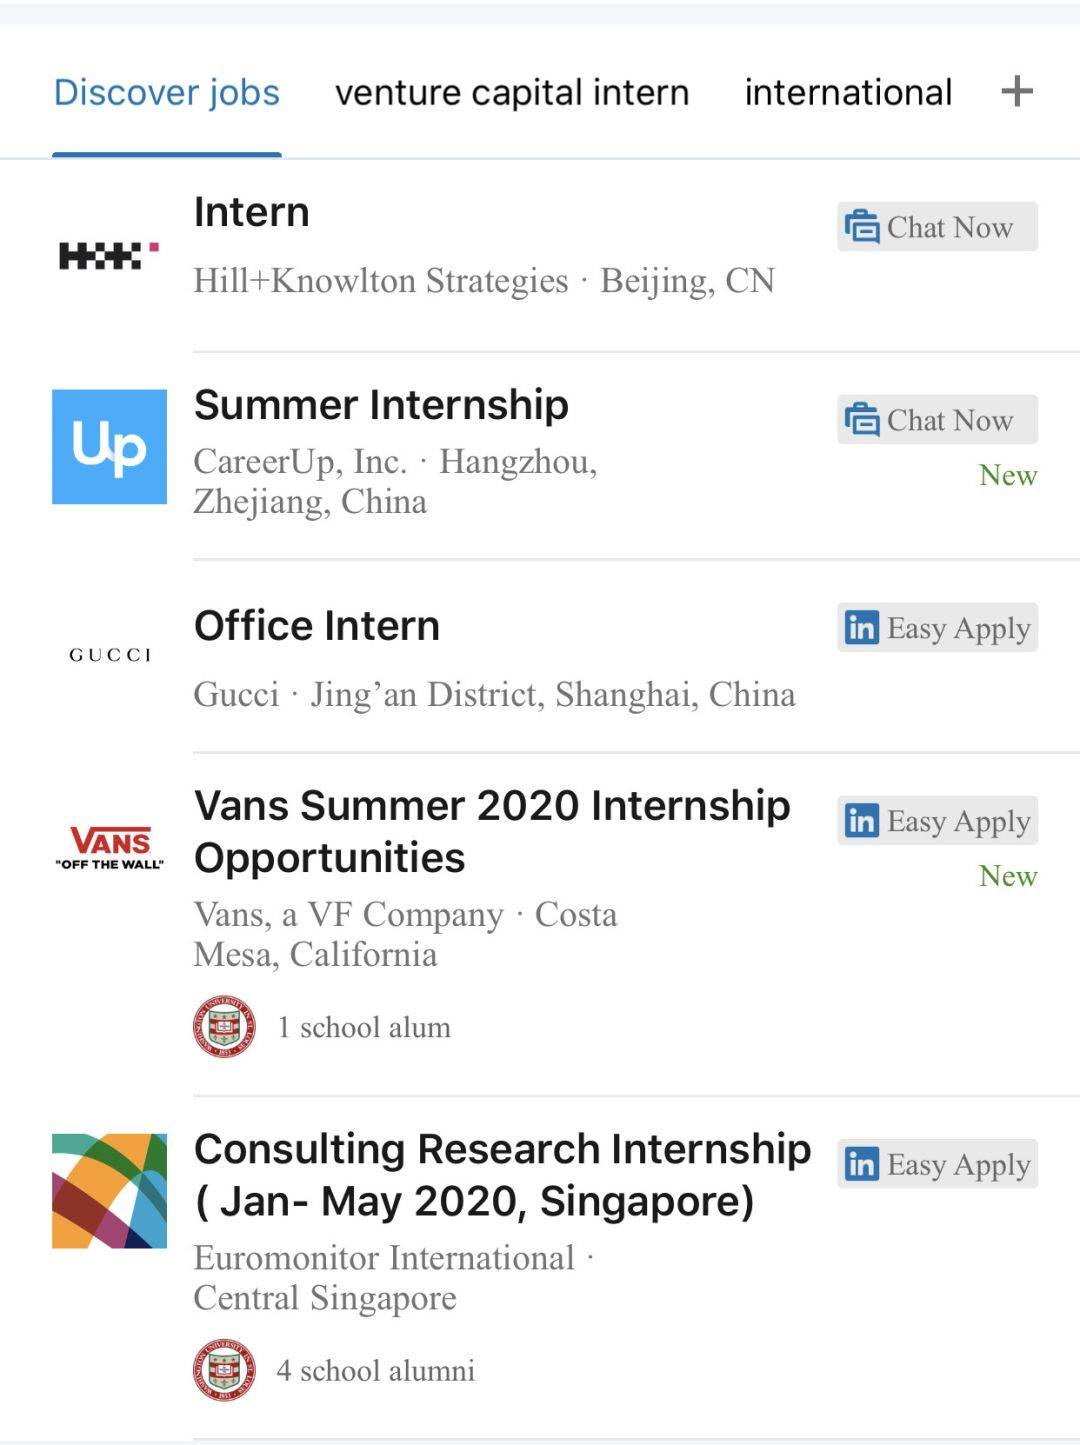Tap the CareerUp blue Up logo
Image resolution: width=1080 pixels, height=1445 pixels.
click(x=109, y=447)
